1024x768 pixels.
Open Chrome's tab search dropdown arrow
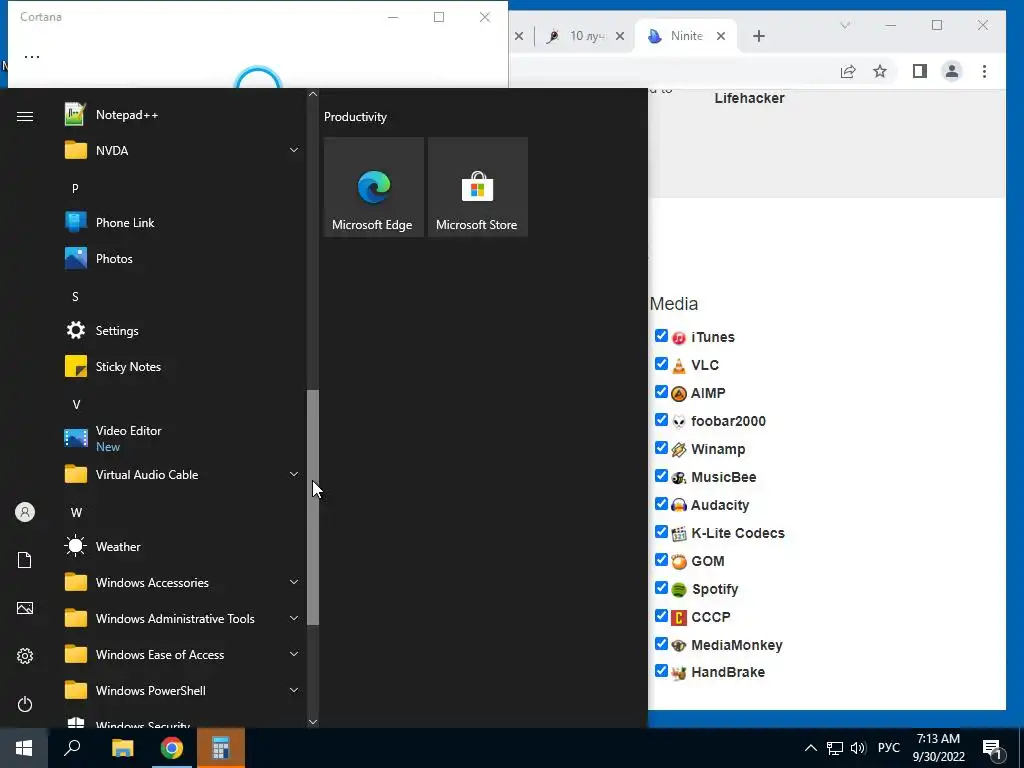point(845,25)
